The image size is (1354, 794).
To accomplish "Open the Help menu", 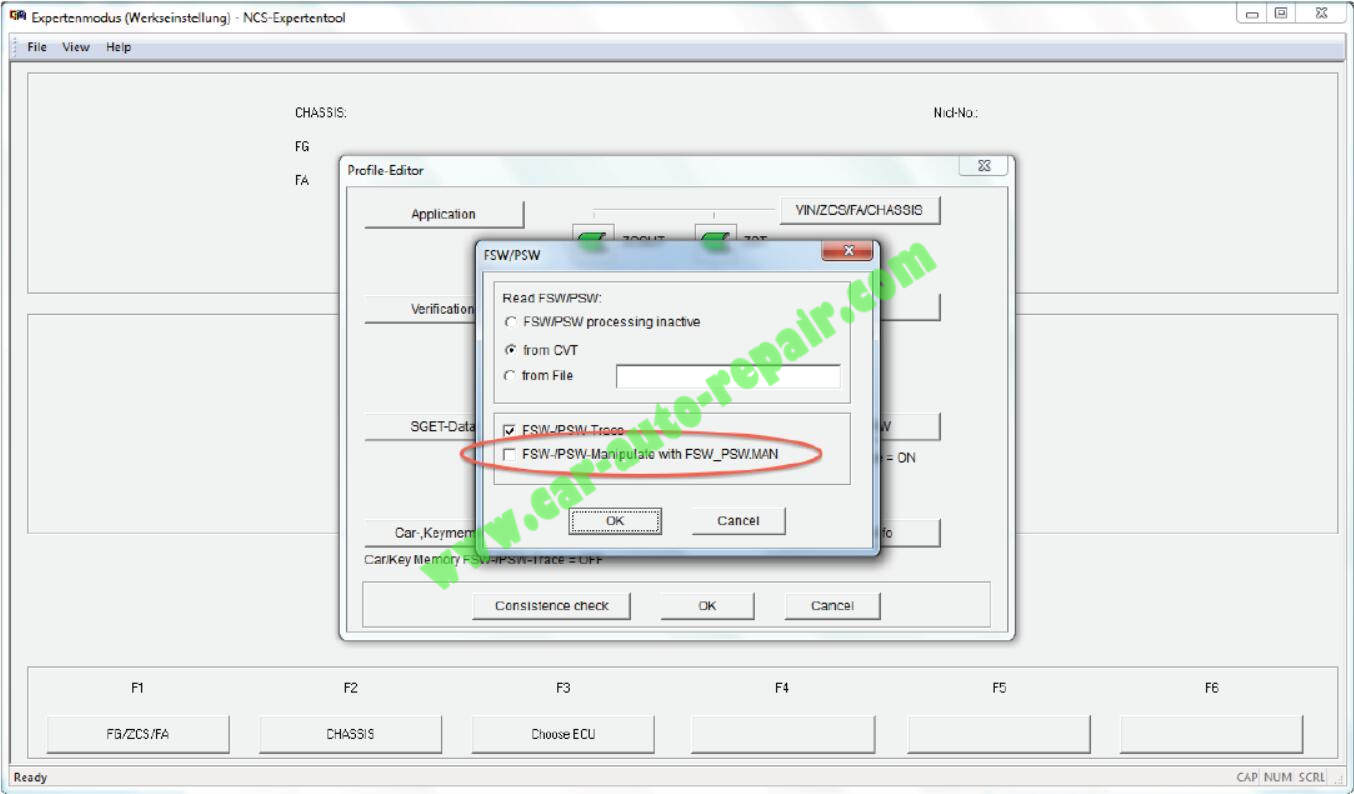I will [x=118, y=47].
